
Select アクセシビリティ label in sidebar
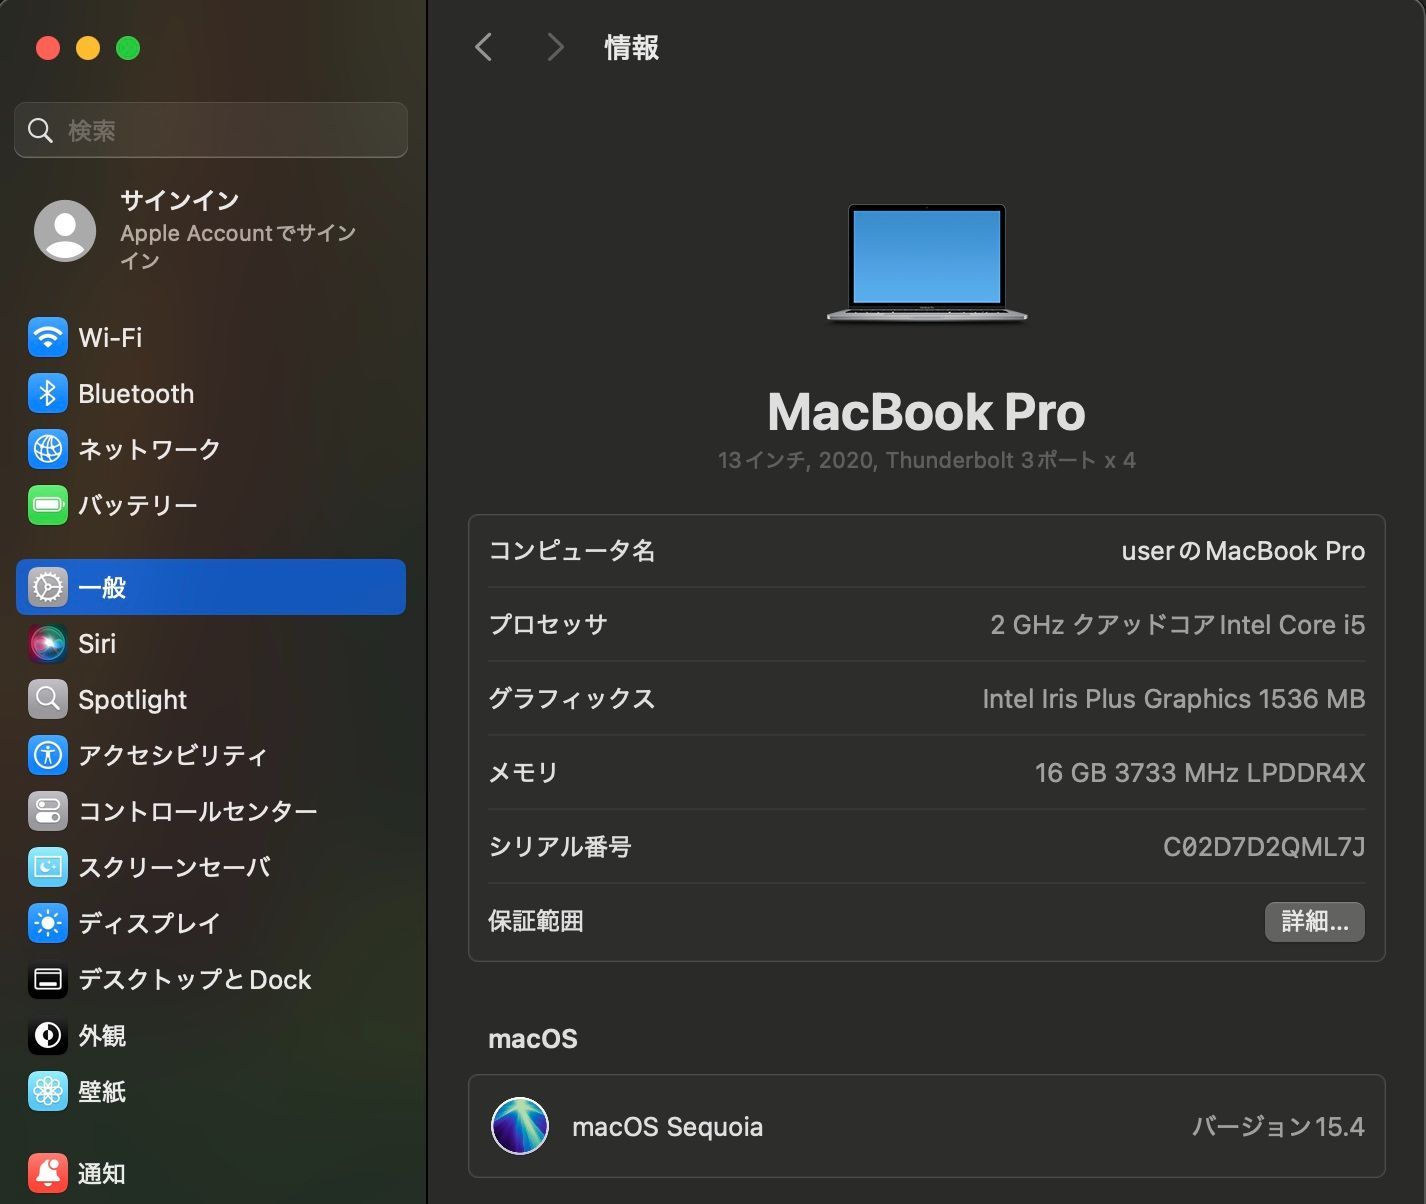pyautogui.click(x=173, y=755)
